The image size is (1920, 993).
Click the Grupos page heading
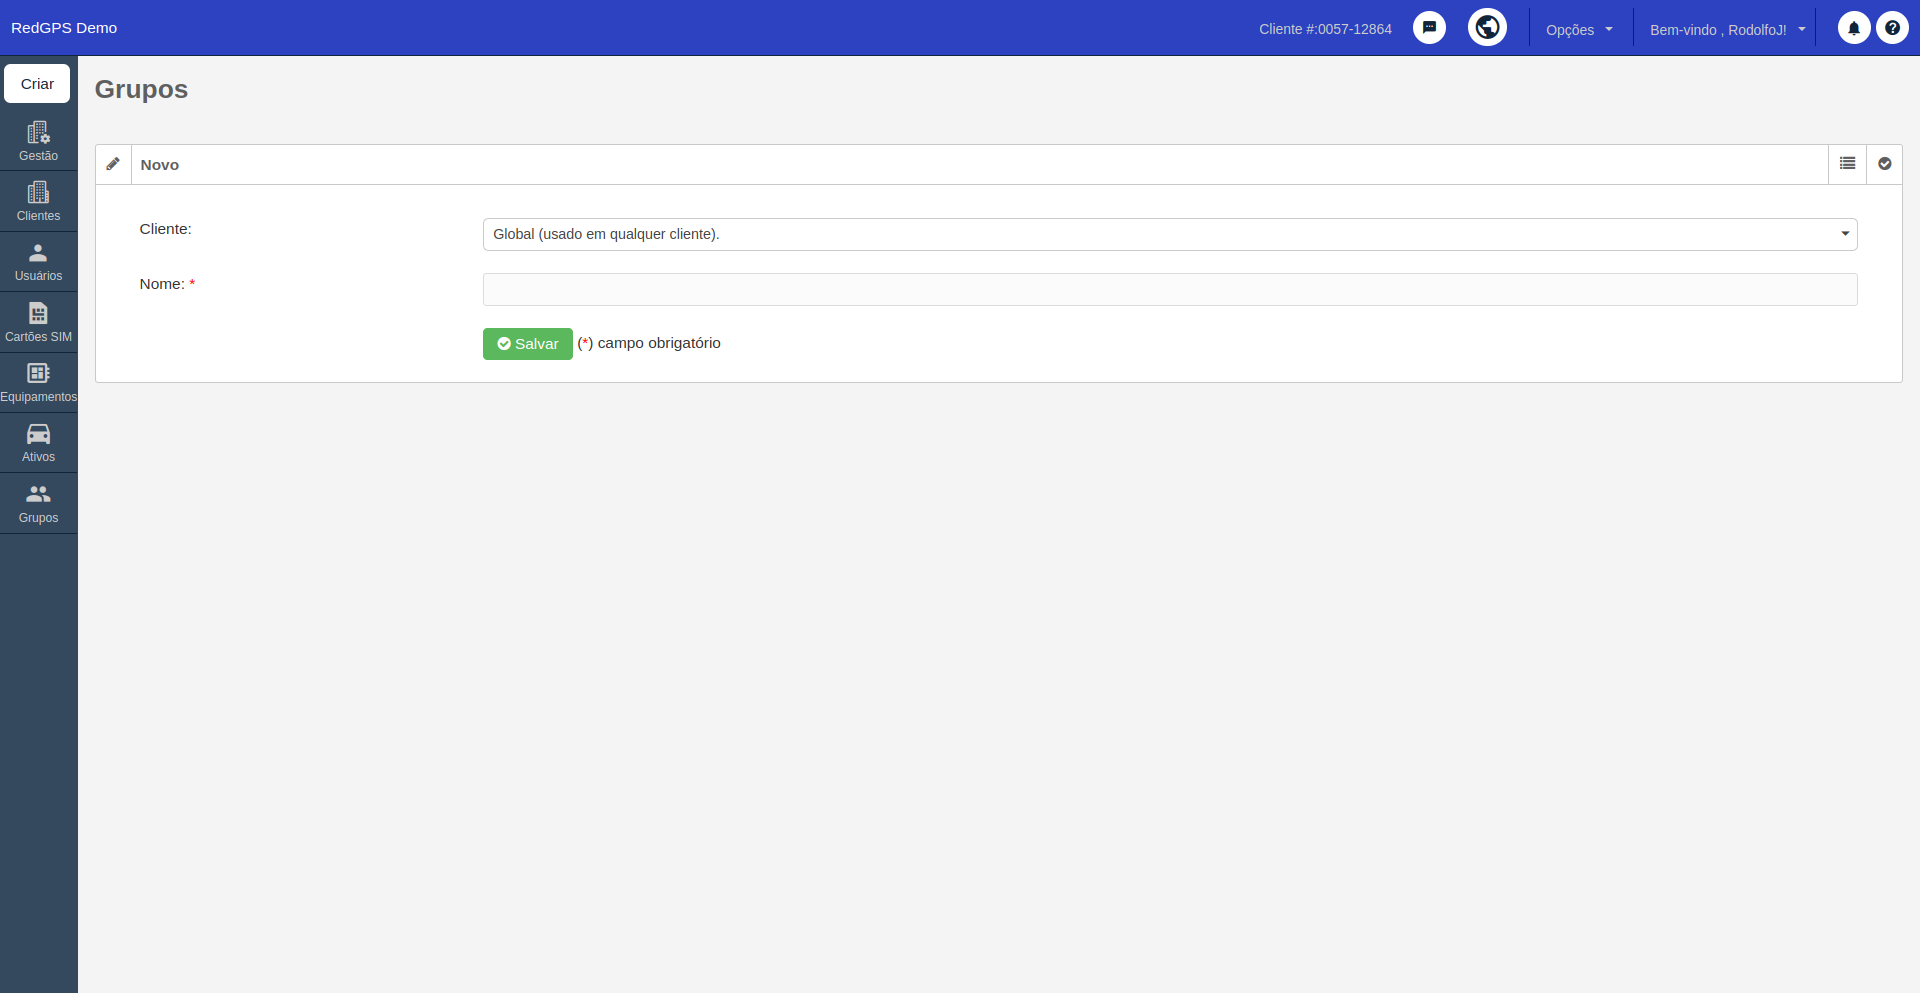pos(141,89)
